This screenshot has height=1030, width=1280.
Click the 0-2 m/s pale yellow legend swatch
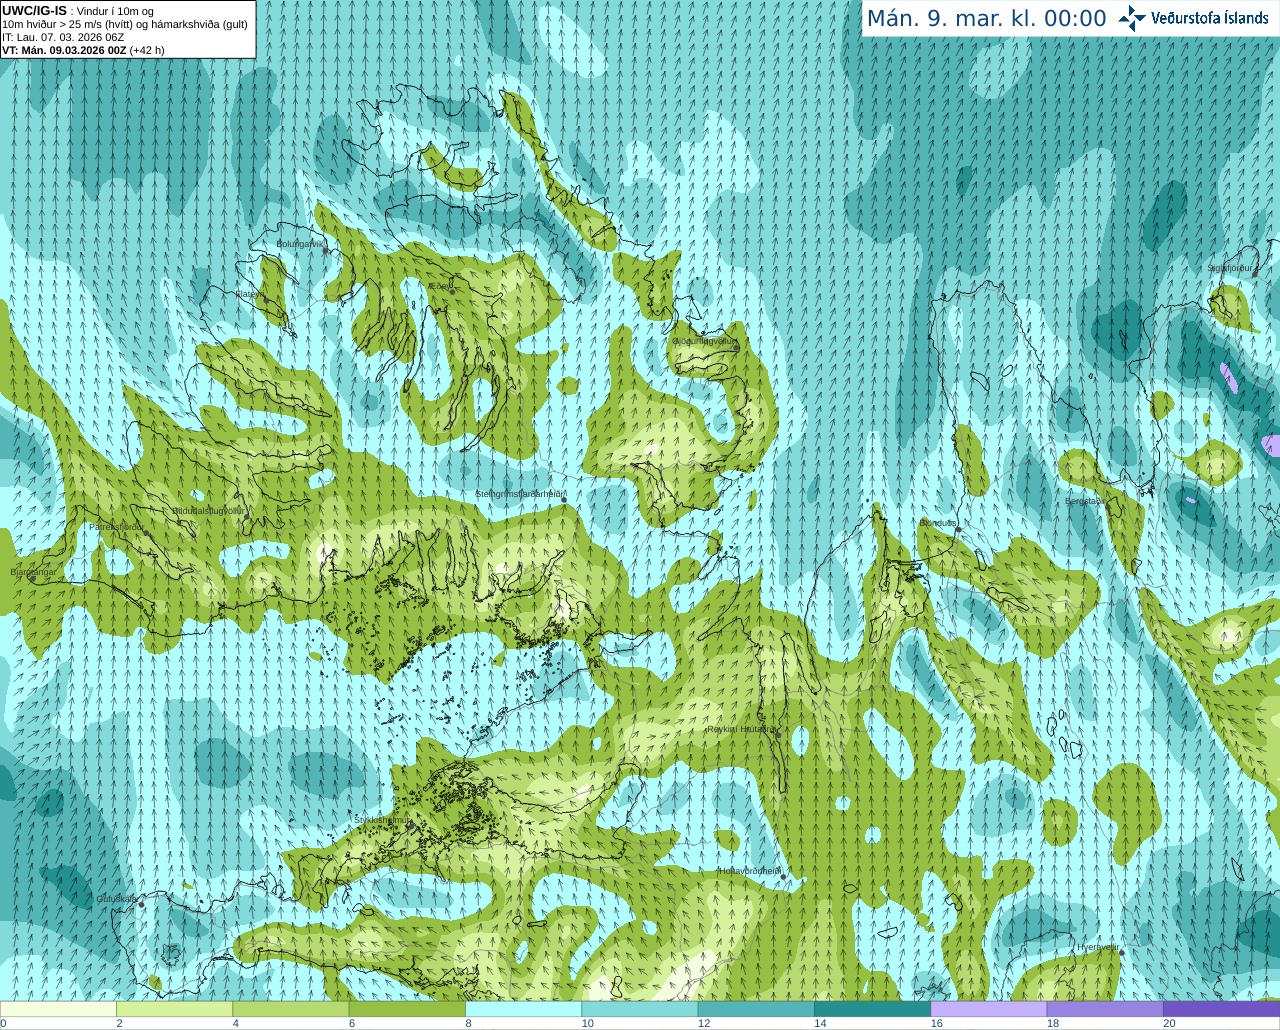(58, 1010)
